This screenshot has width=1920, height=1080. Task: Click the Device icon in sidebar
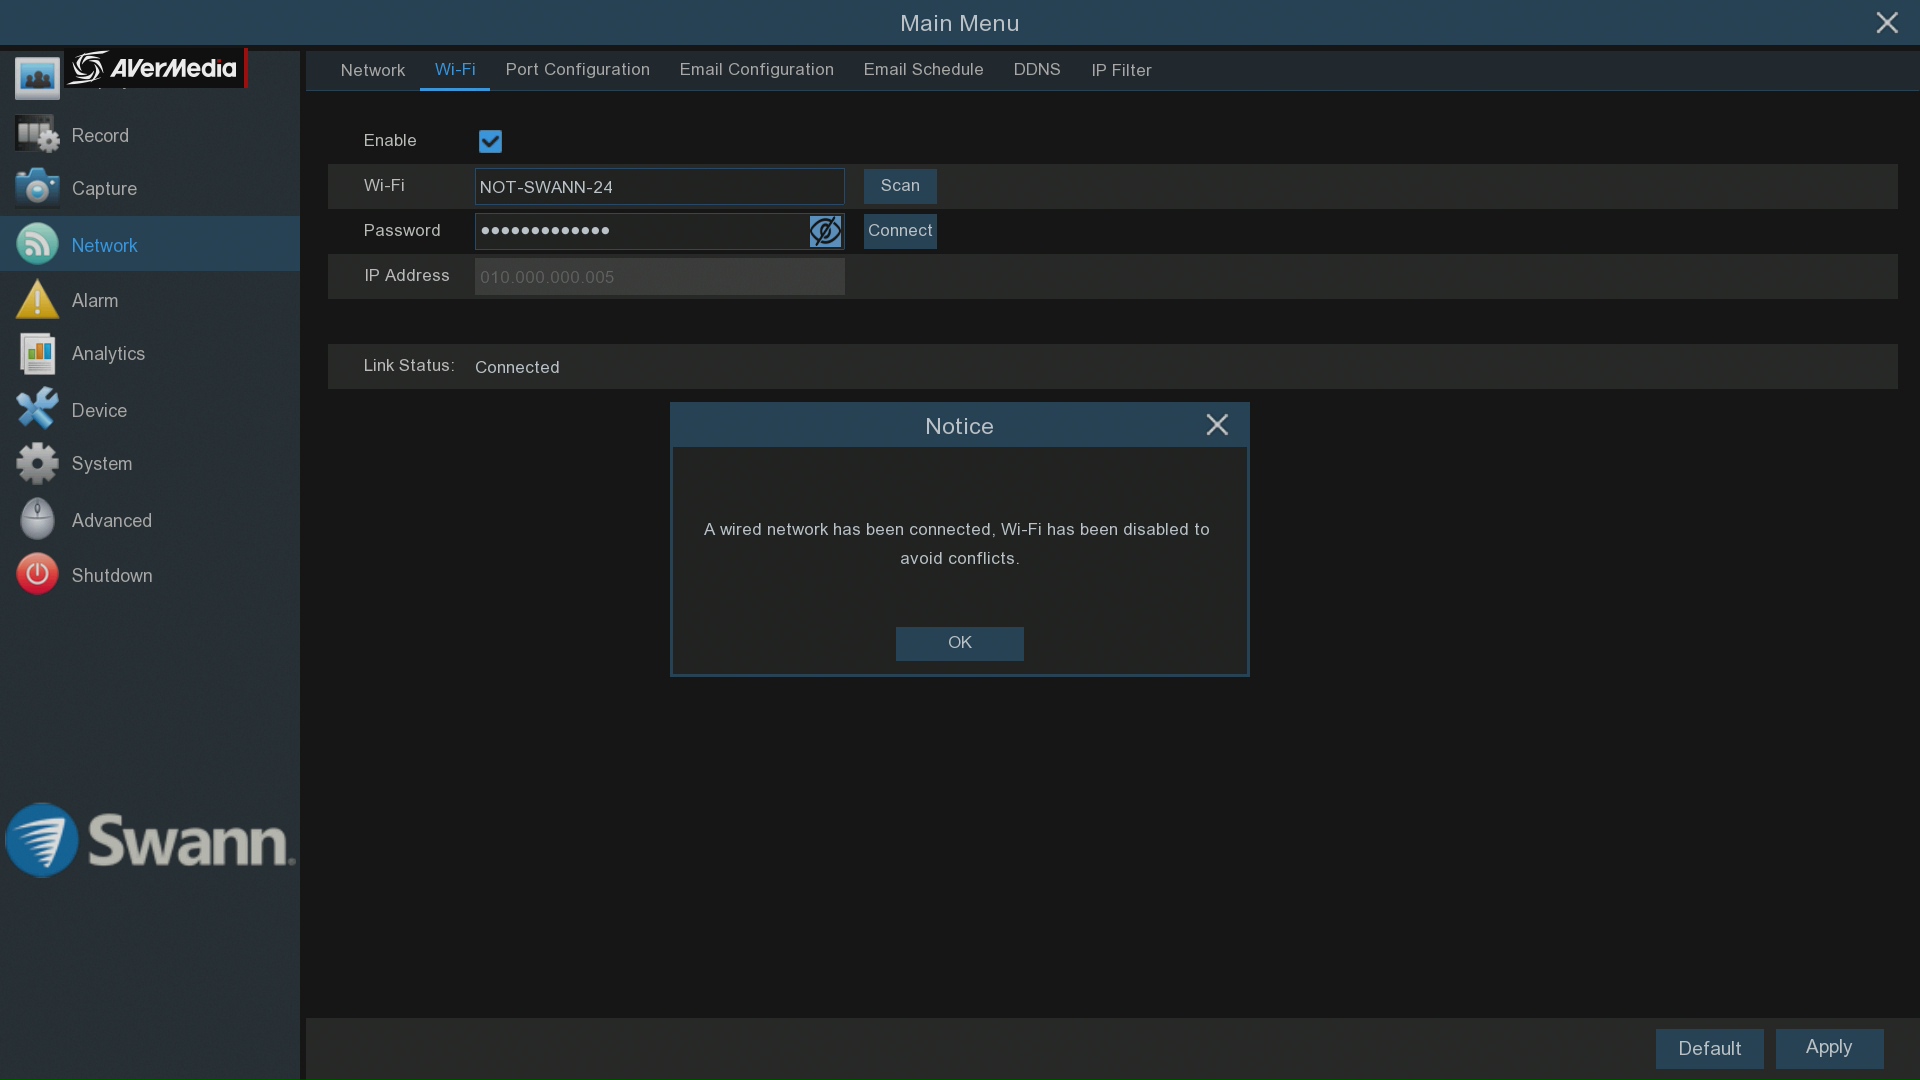(x=36, y=409)
